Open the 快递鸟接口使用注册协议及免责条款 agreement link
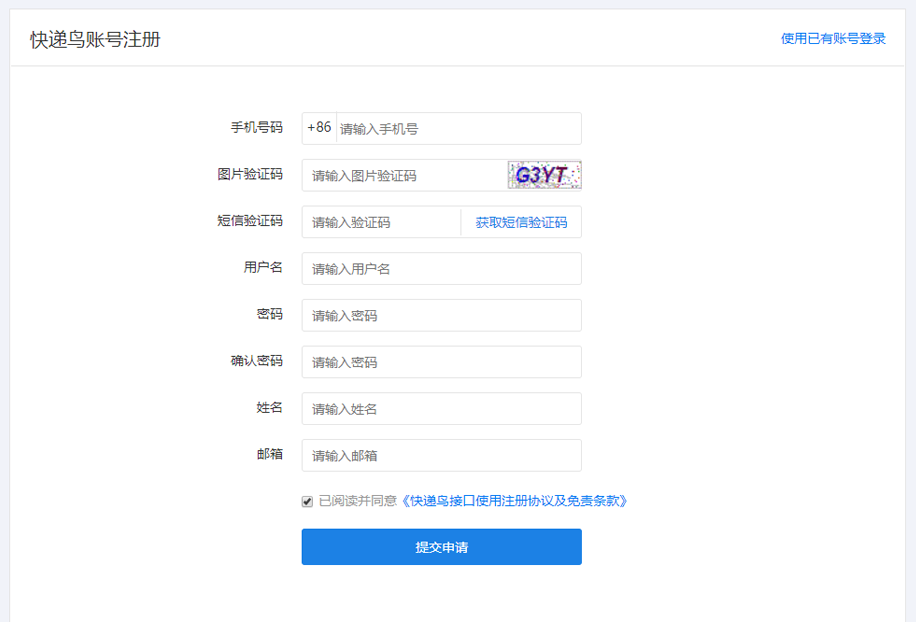Image resolution: width=916 pixels, height=643 pixels. click(514, 501)
